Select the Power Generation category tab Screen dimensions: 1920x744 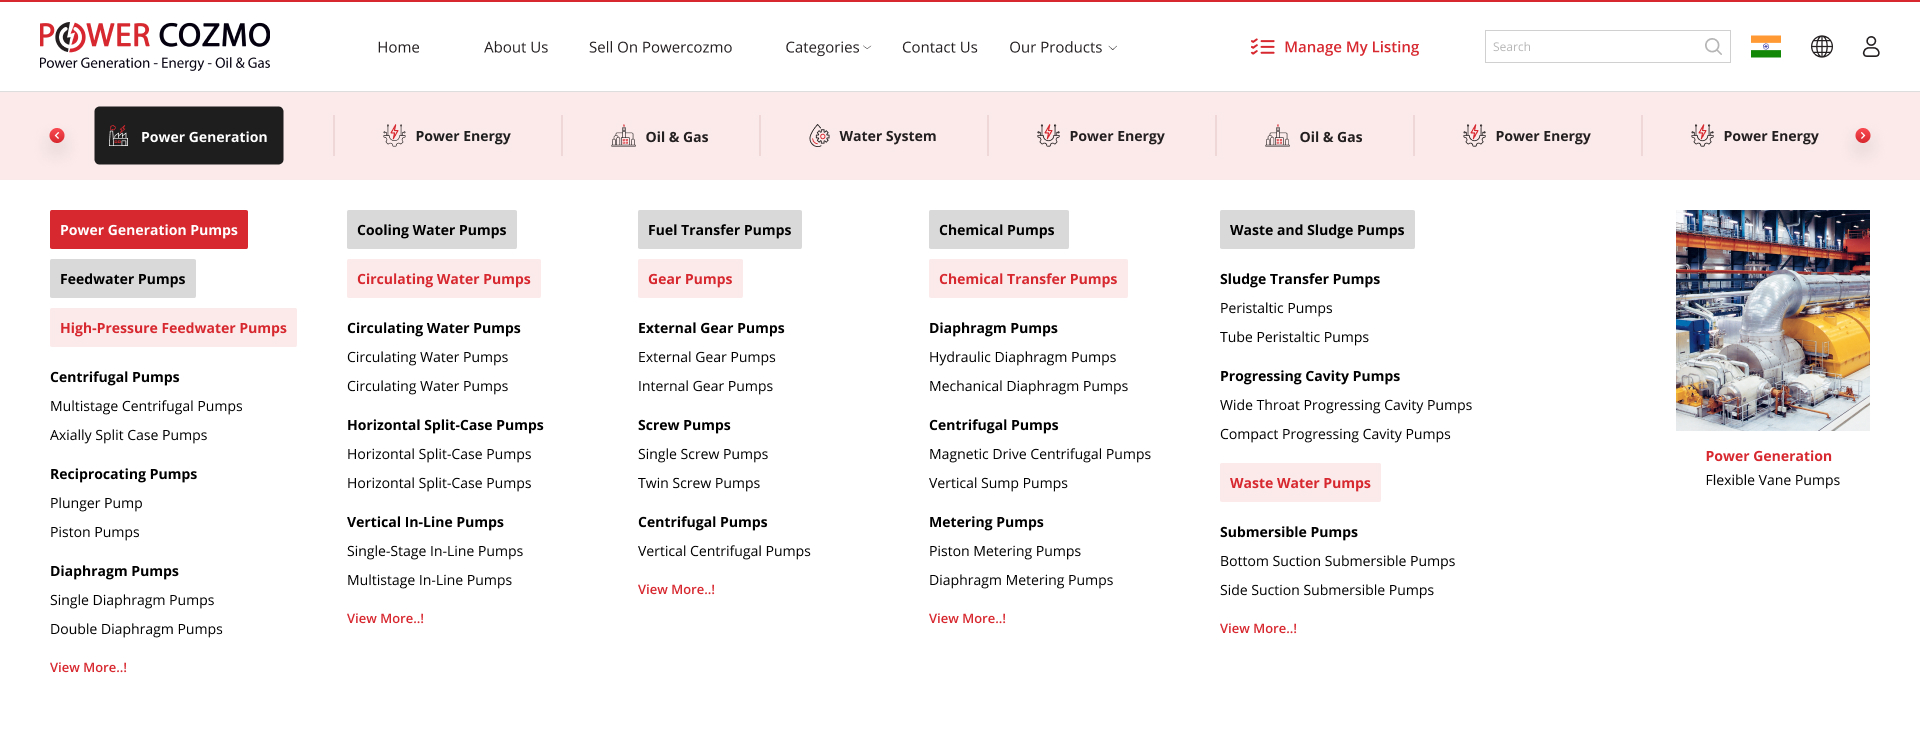pyautogui.click(x=189, y=136)
